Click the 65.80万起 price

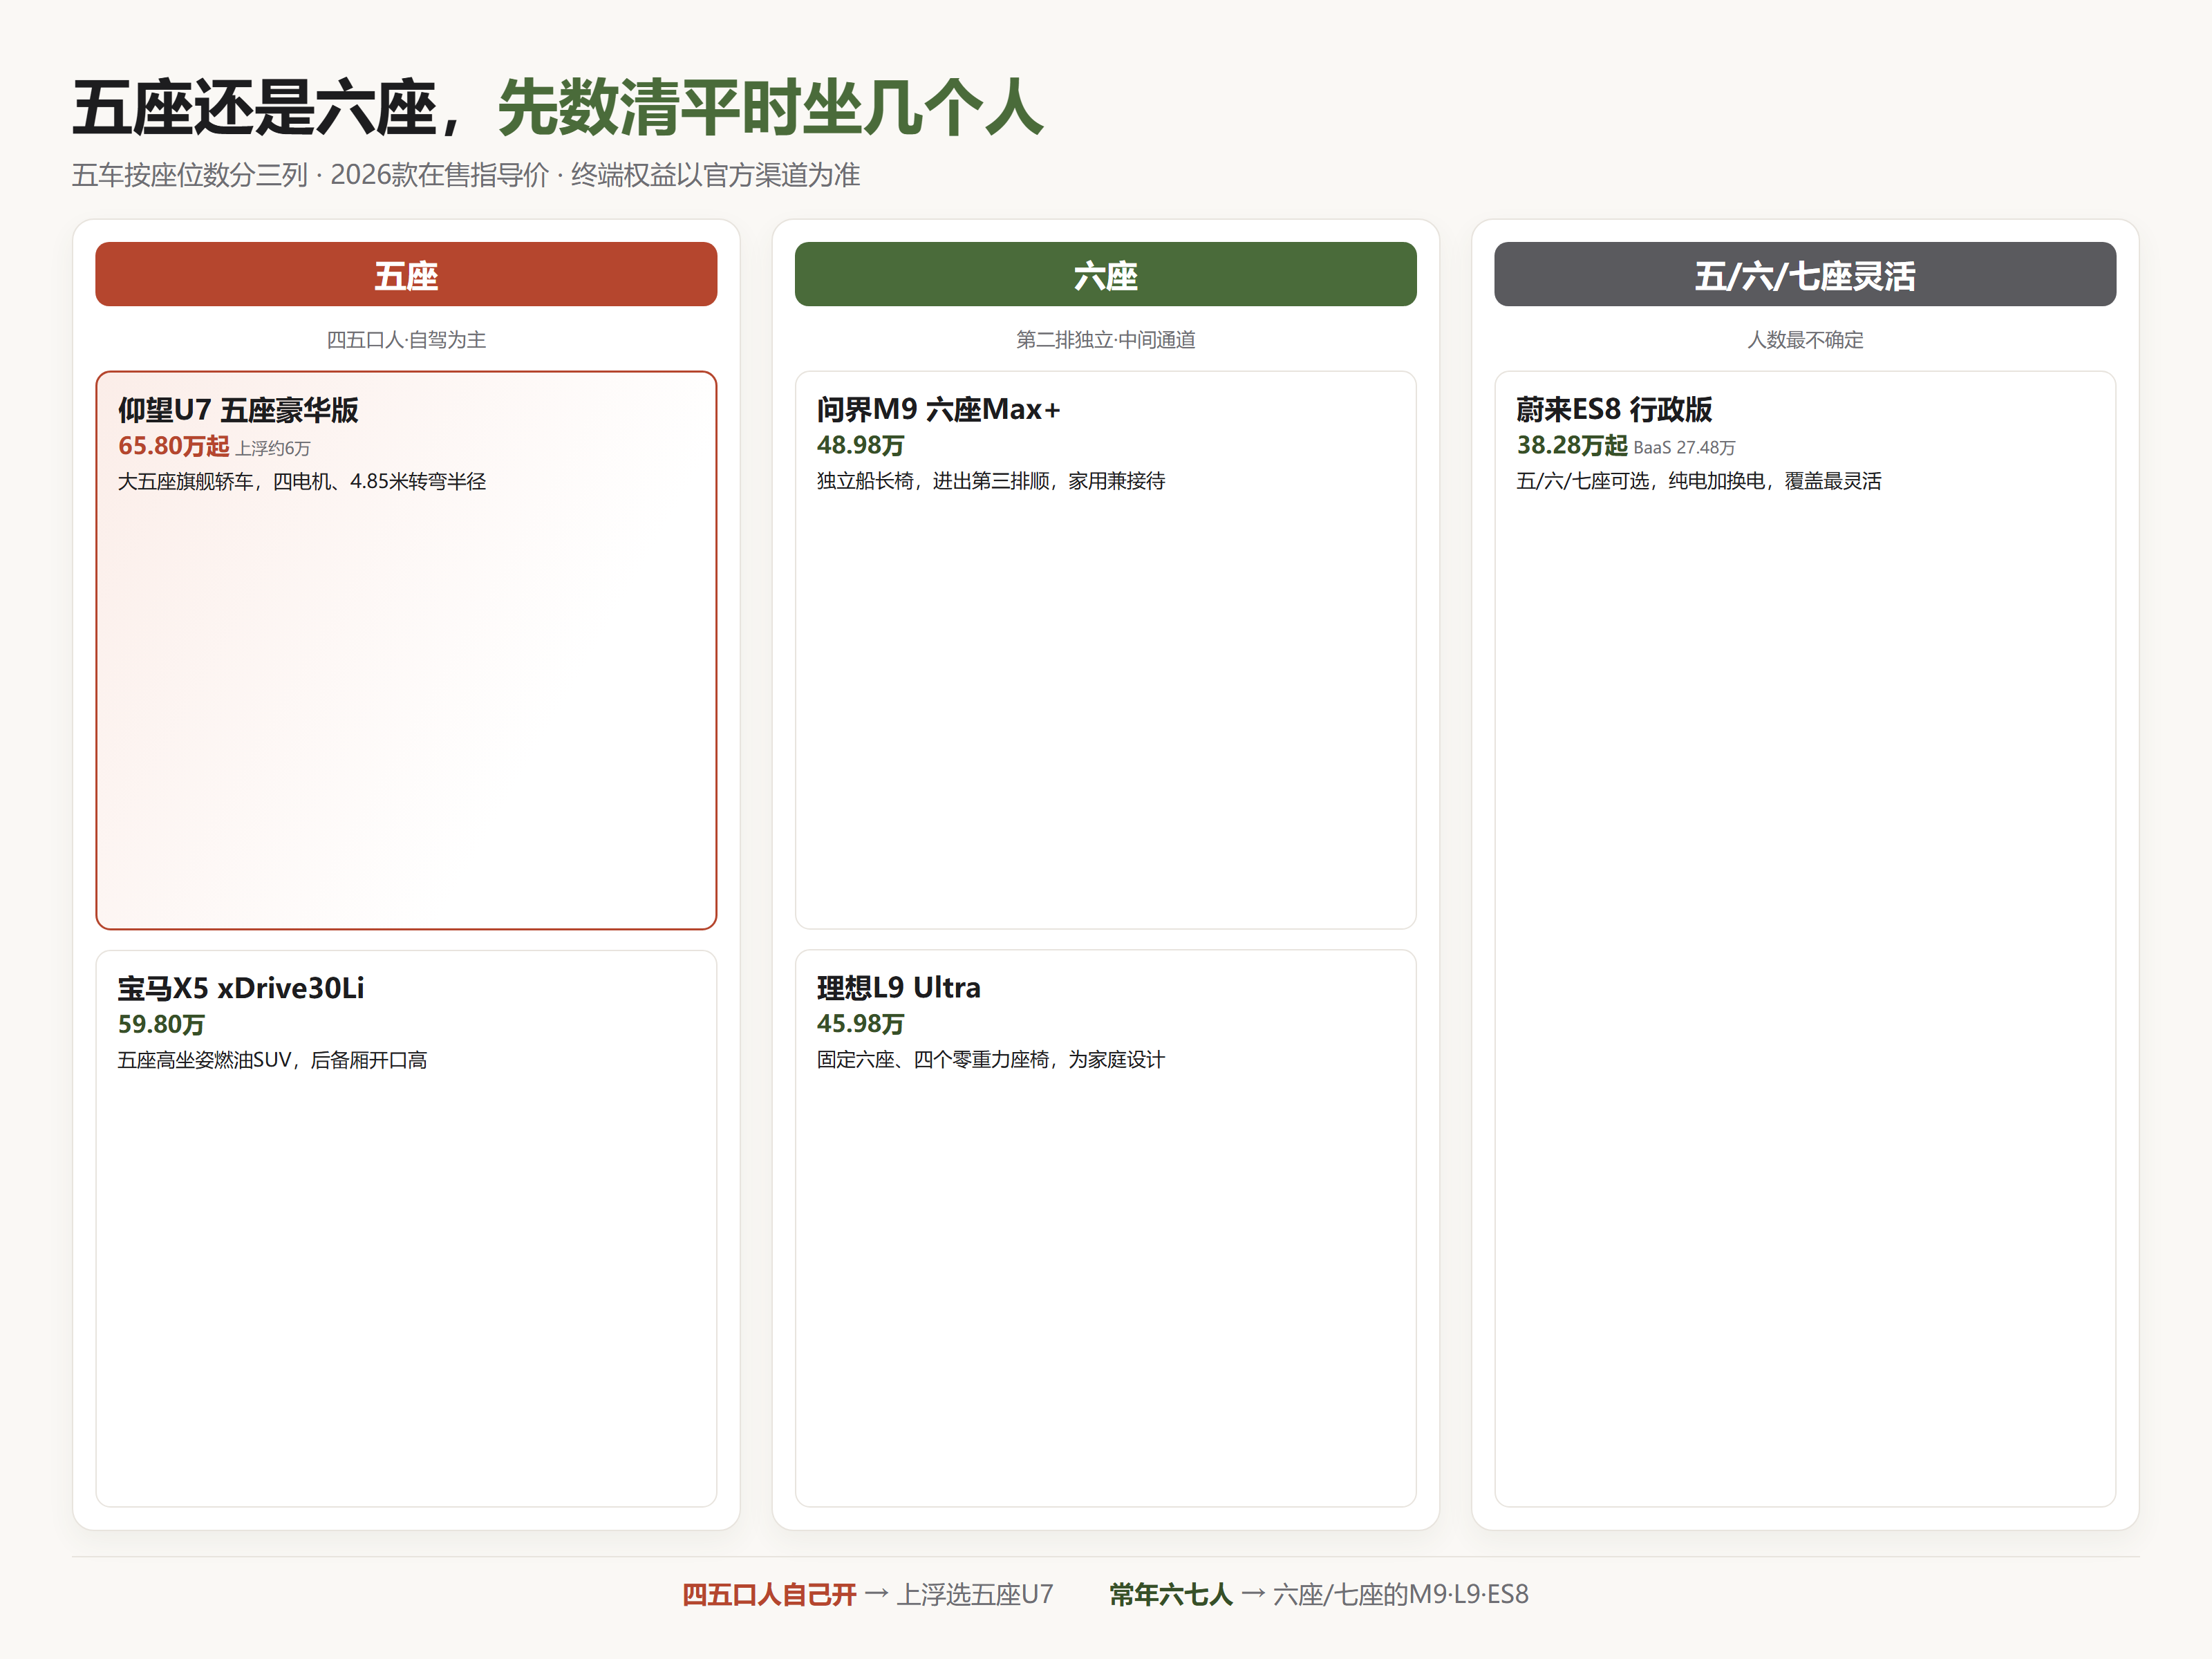174,446
